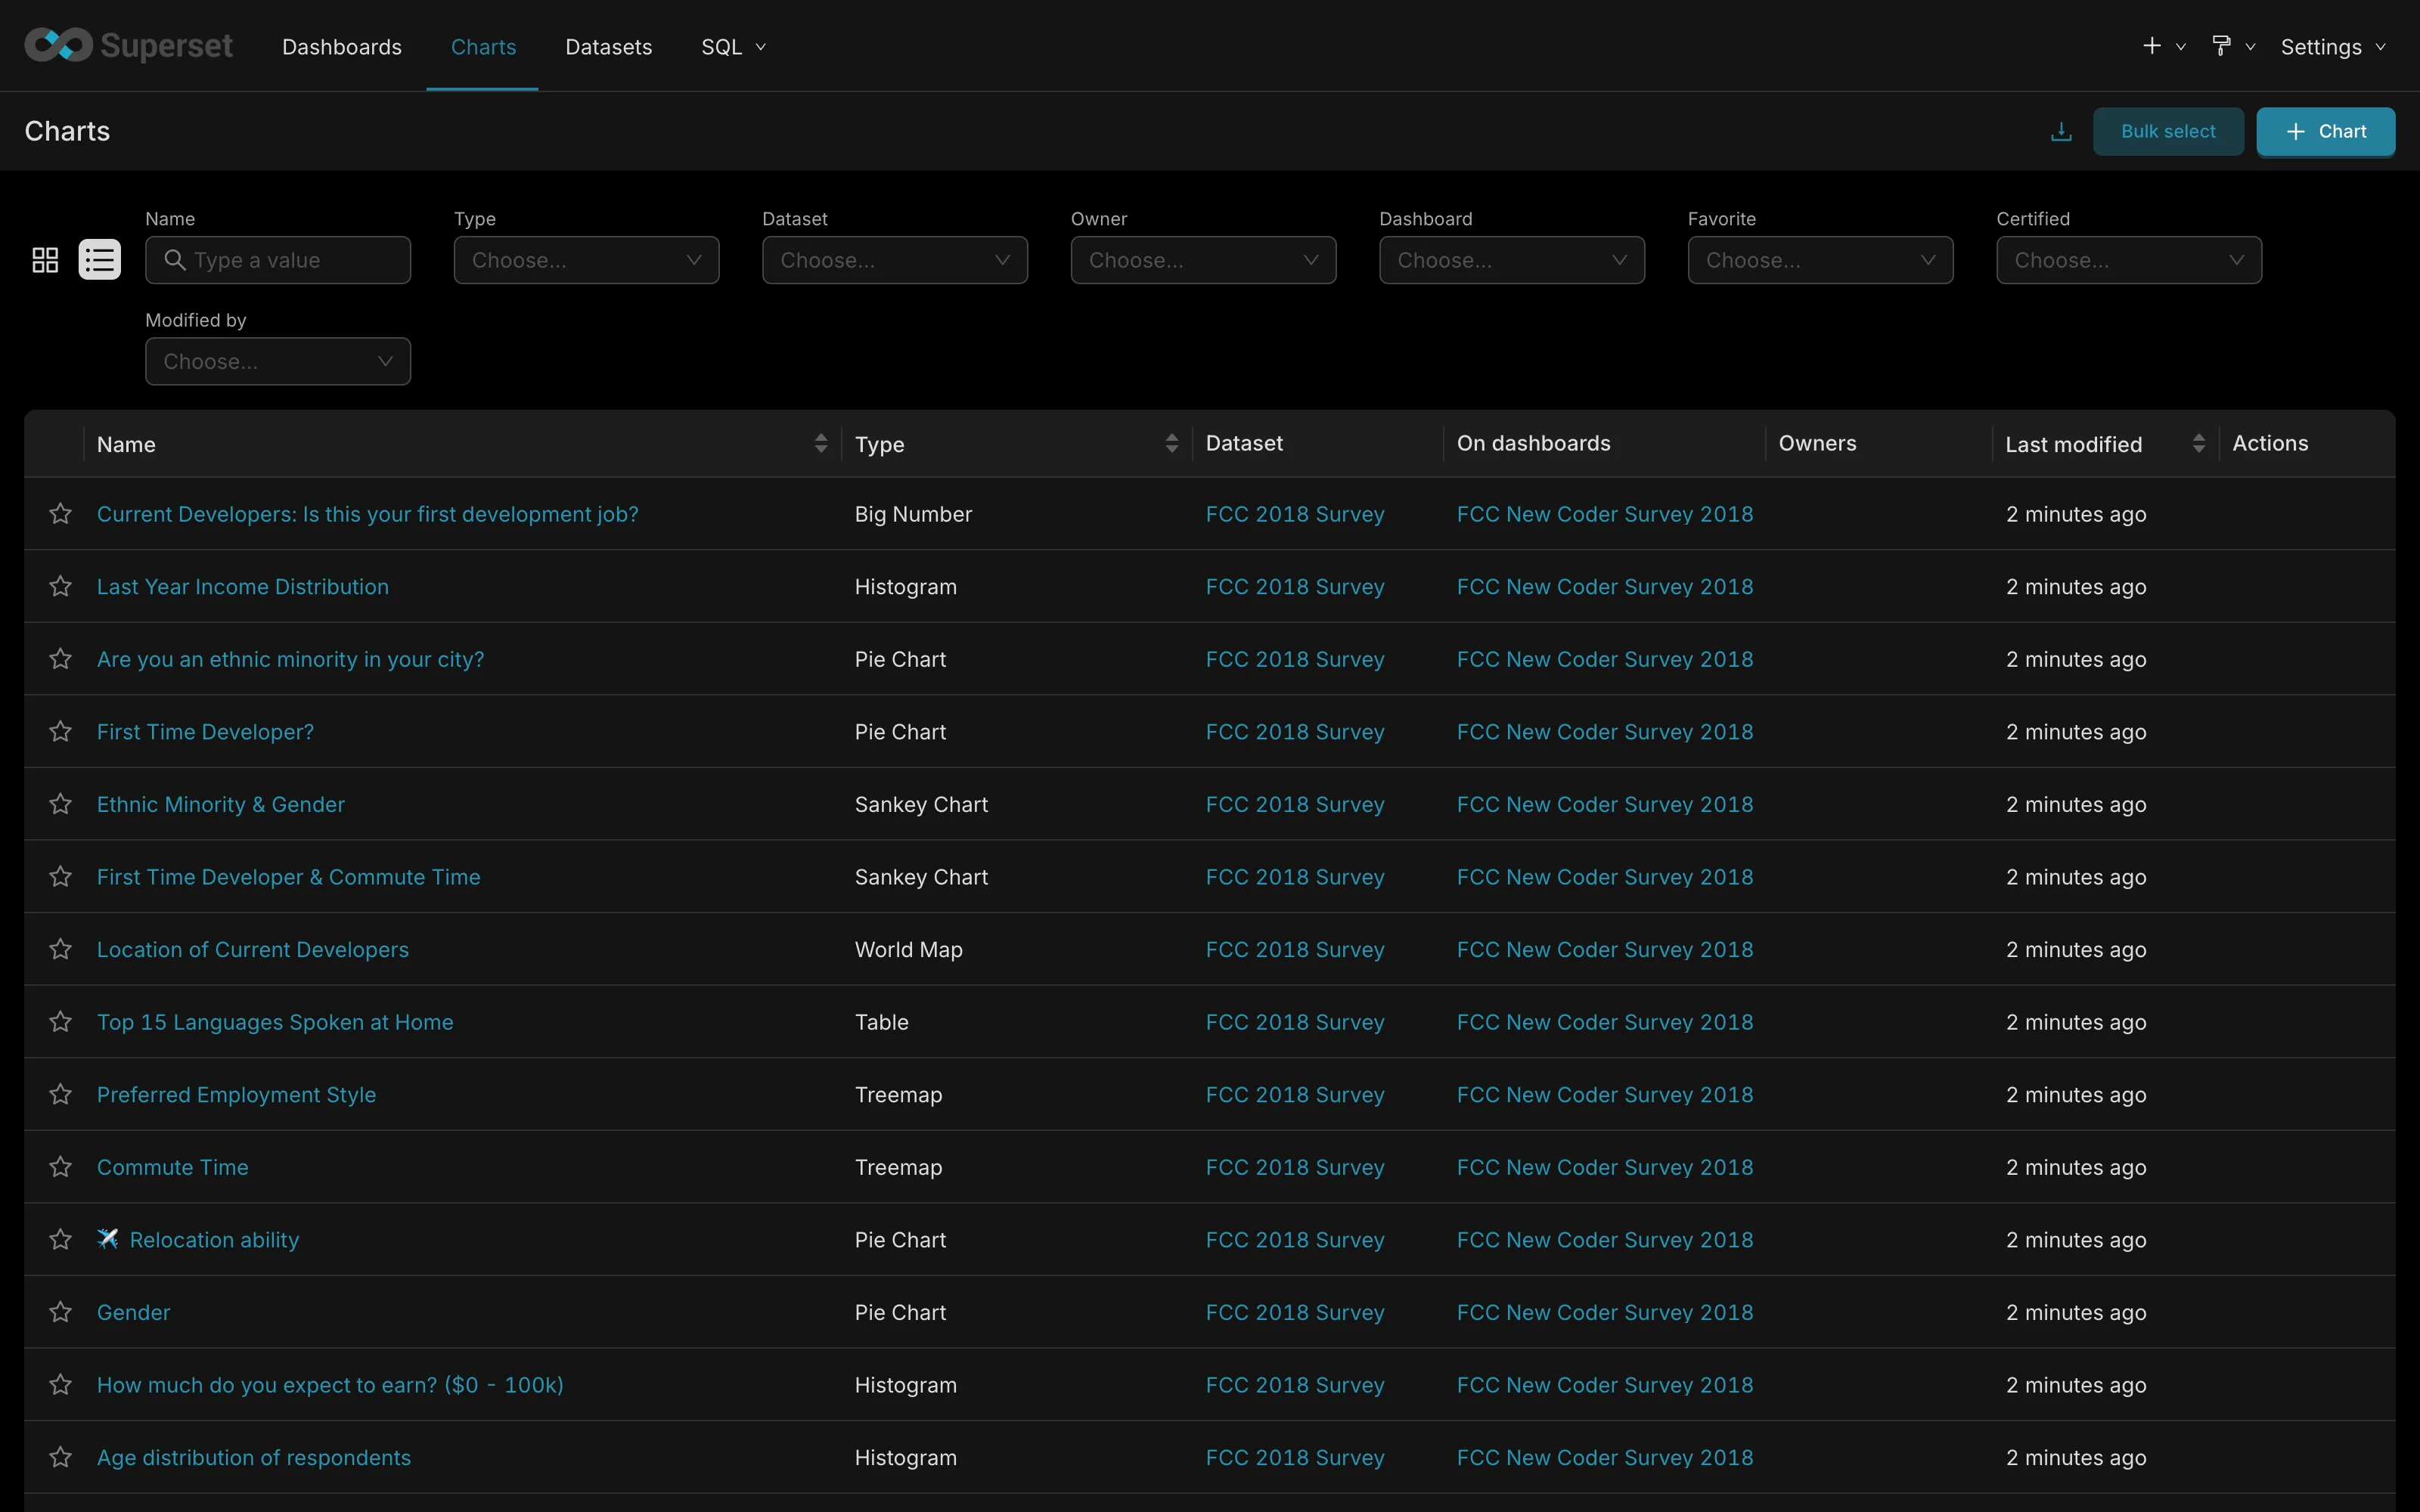Star First Time Developer & Commute Time

coord(60,876)
